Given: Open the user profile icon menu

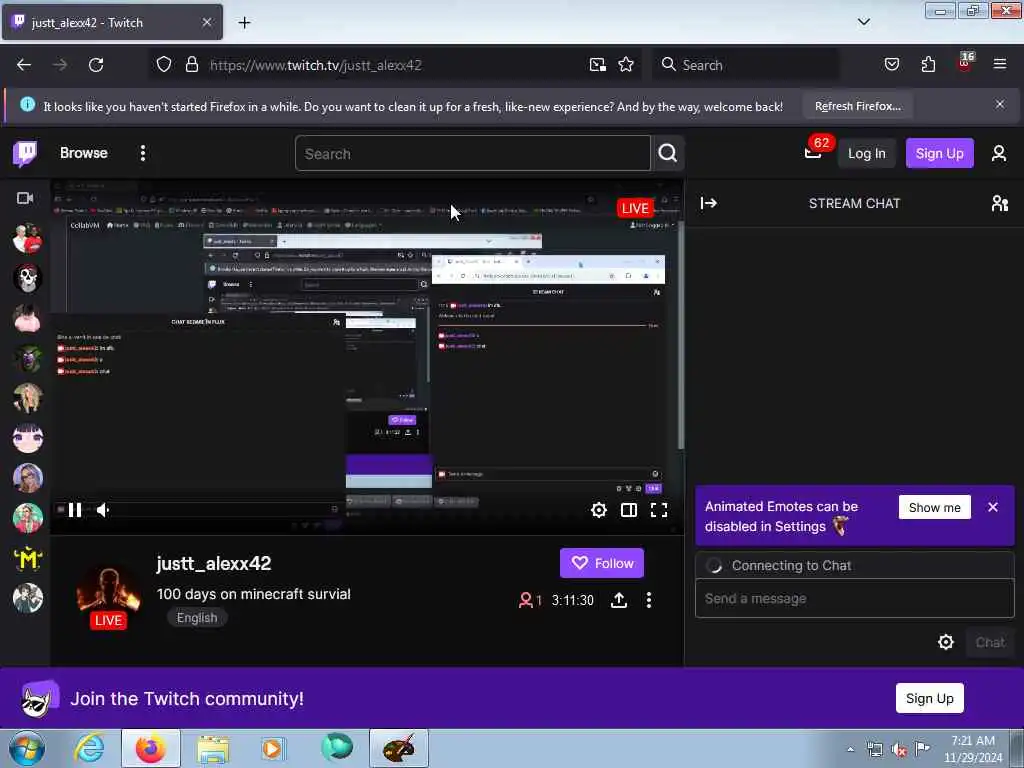Looking at the screenshot, I should pyautogui.click(x=999, y=153).
